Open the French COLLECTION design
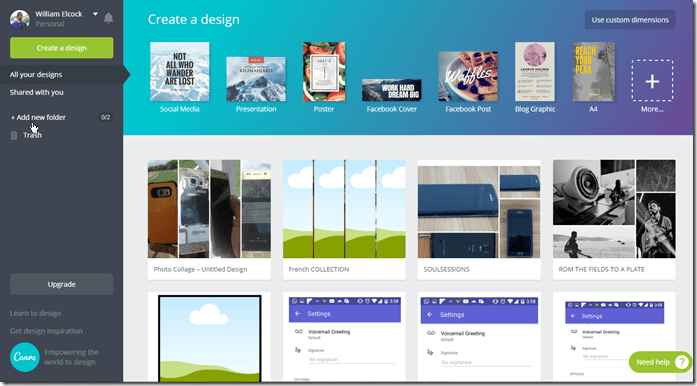 [344, 220]
